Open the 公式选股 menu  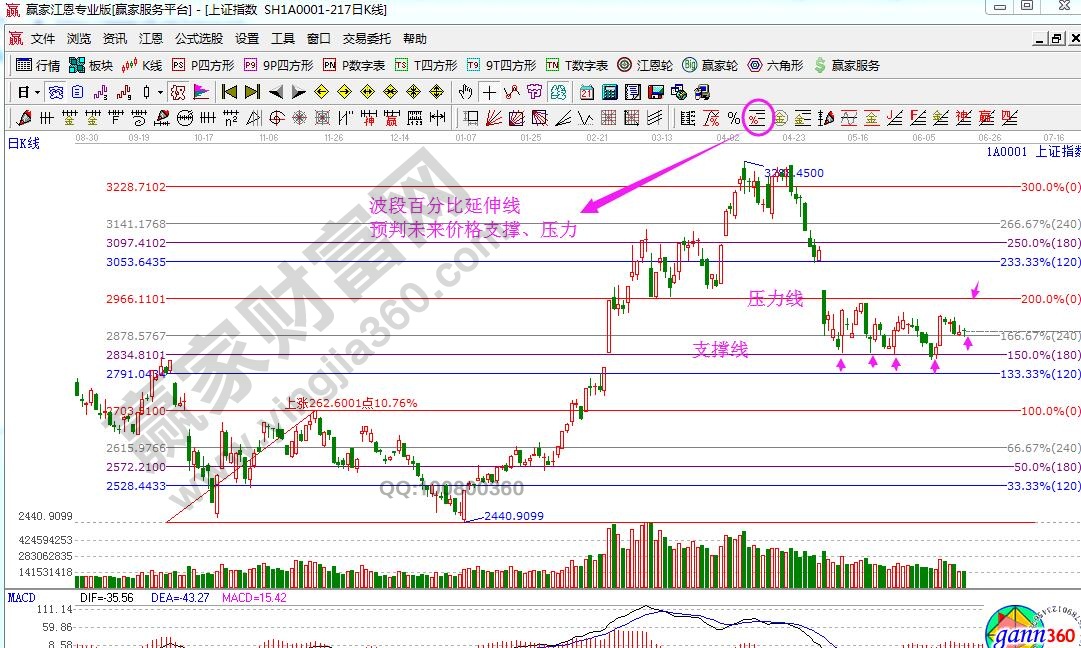click(x=199, y=39)
